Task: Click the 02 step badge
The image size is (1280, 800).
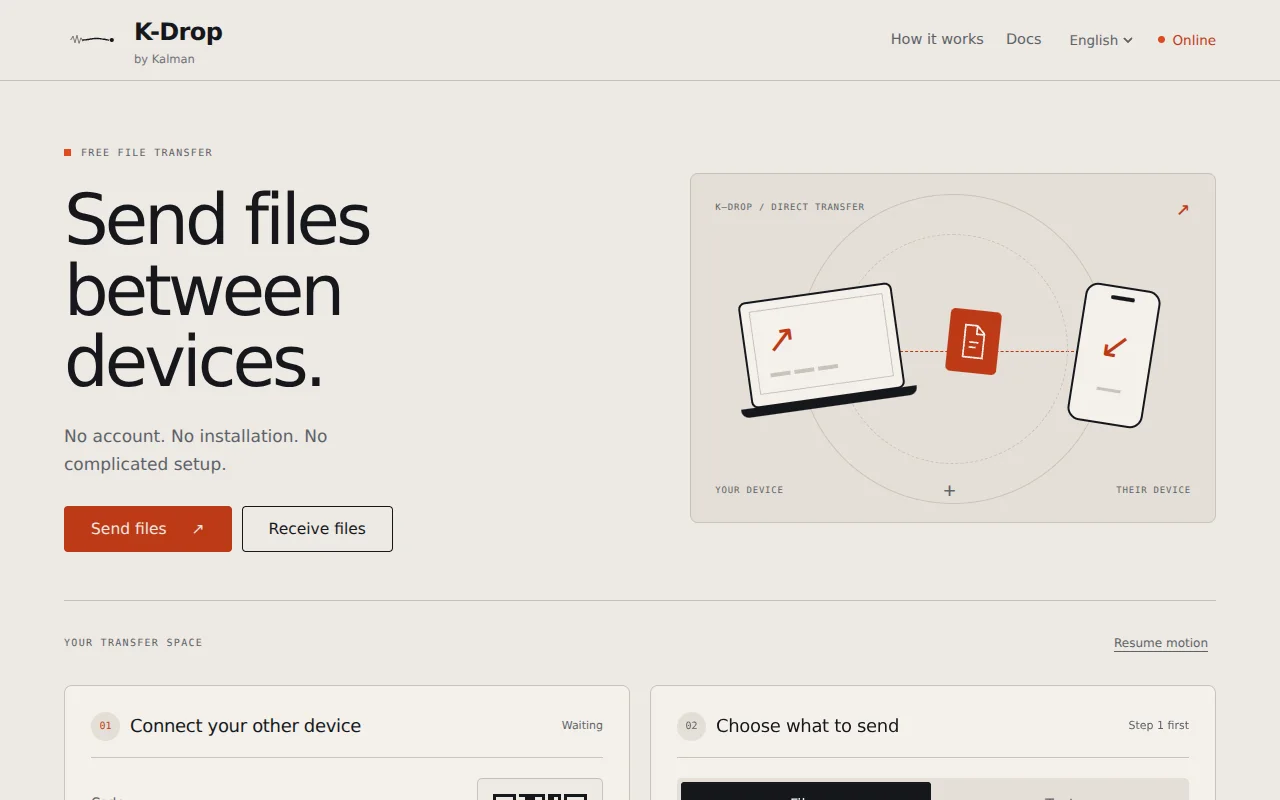Action: (x=691, y=726)
